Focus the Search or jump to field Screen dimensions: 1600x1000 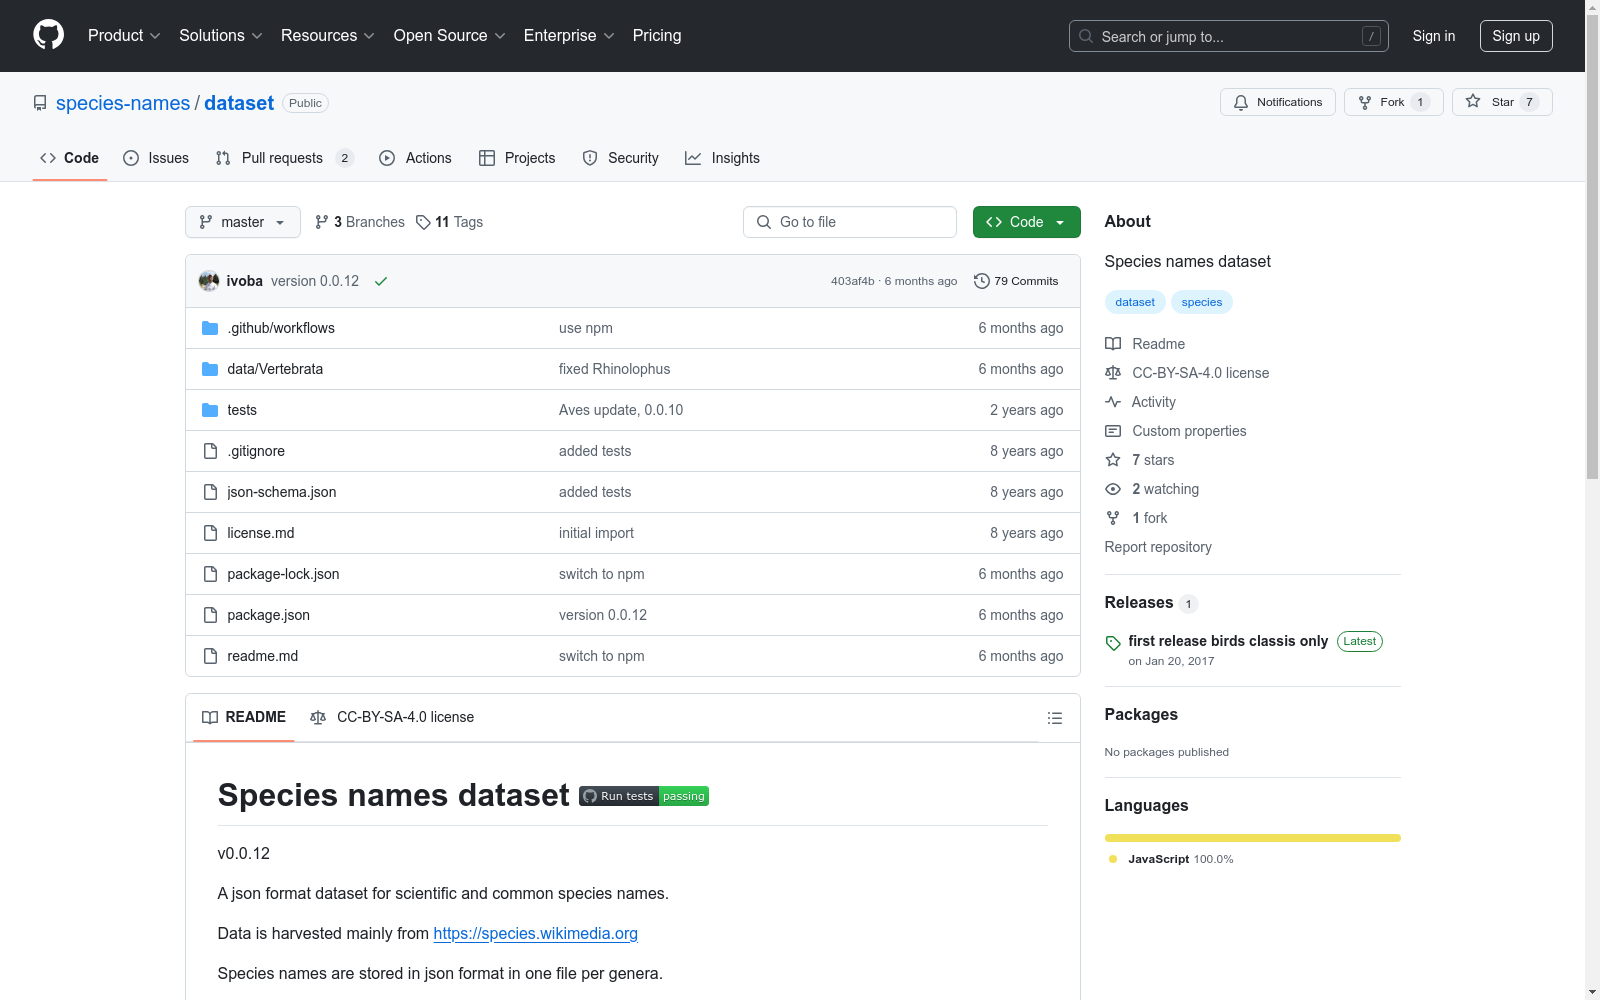click(1229, 36)
